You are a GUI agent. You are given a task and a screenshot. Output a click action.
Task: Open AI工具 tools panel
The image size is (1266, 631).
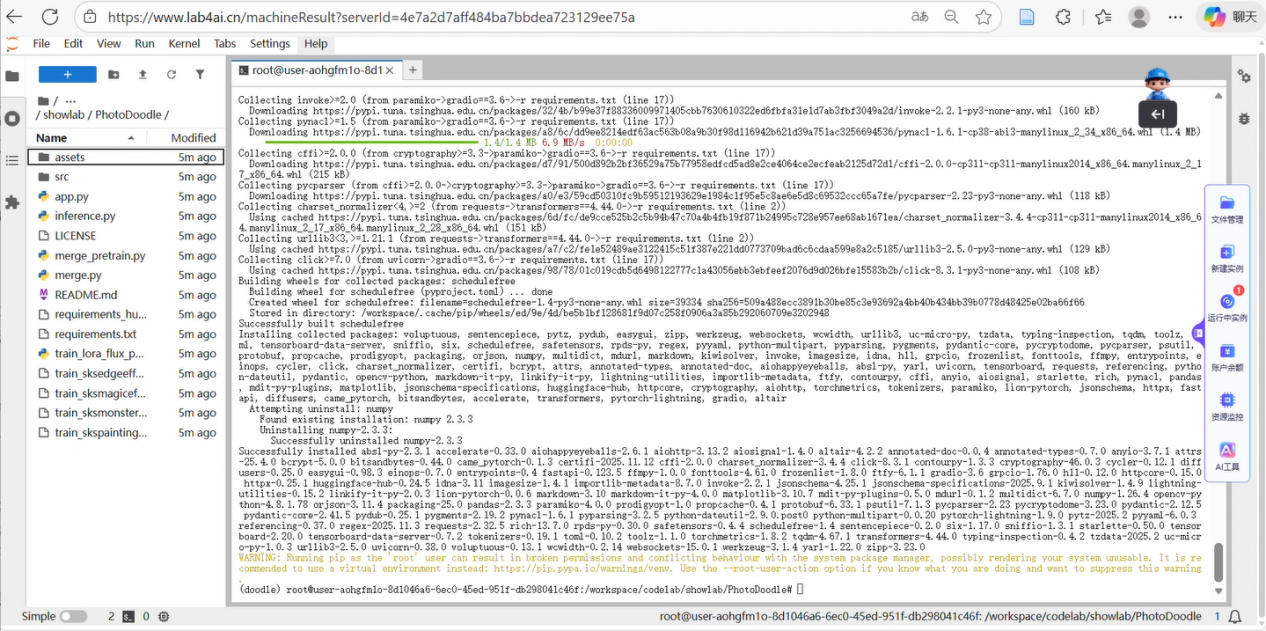pyautogui.click(x=1227, y=456)
